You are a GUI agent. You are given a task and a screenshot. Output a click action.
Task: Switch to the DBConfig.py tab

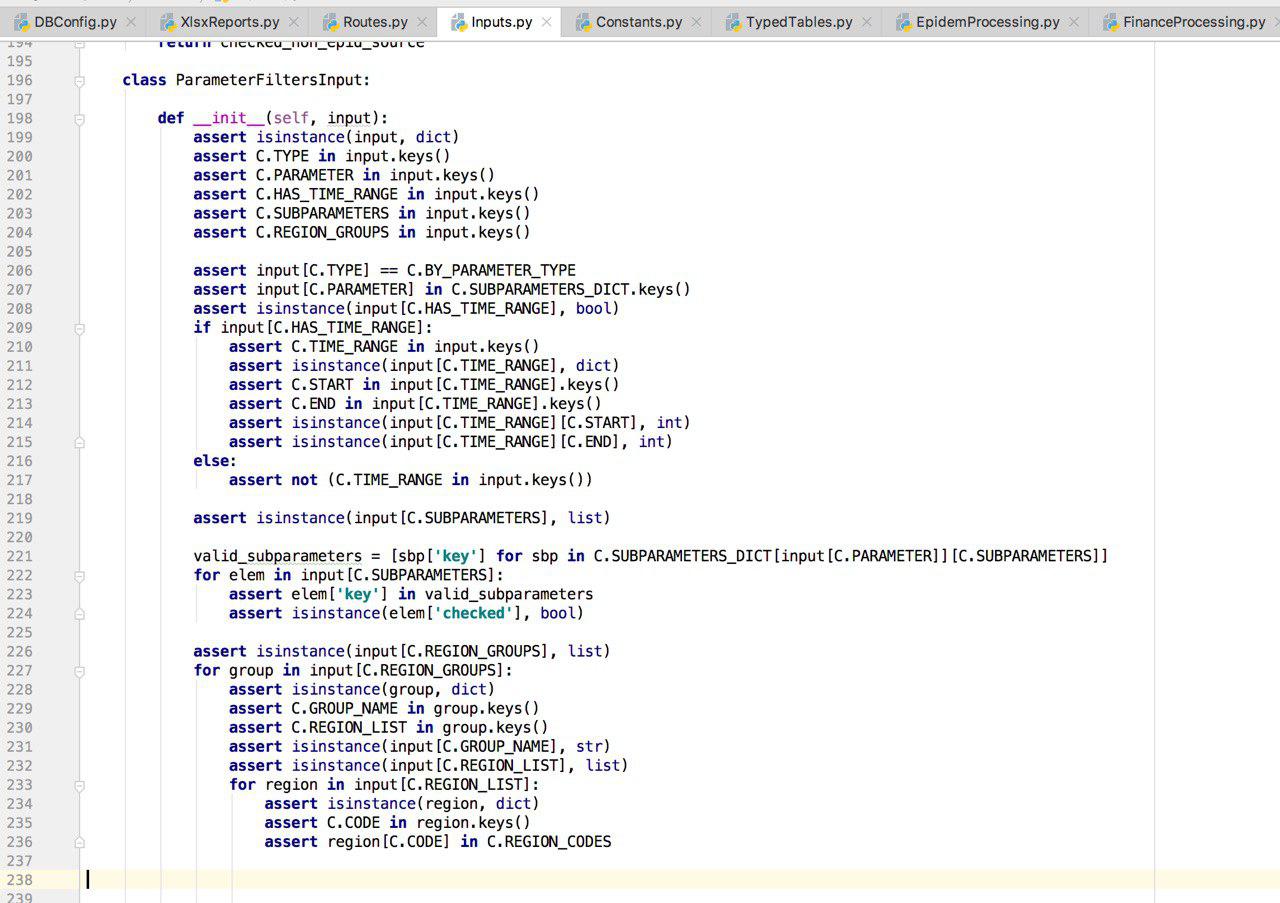tap(75, 21)
